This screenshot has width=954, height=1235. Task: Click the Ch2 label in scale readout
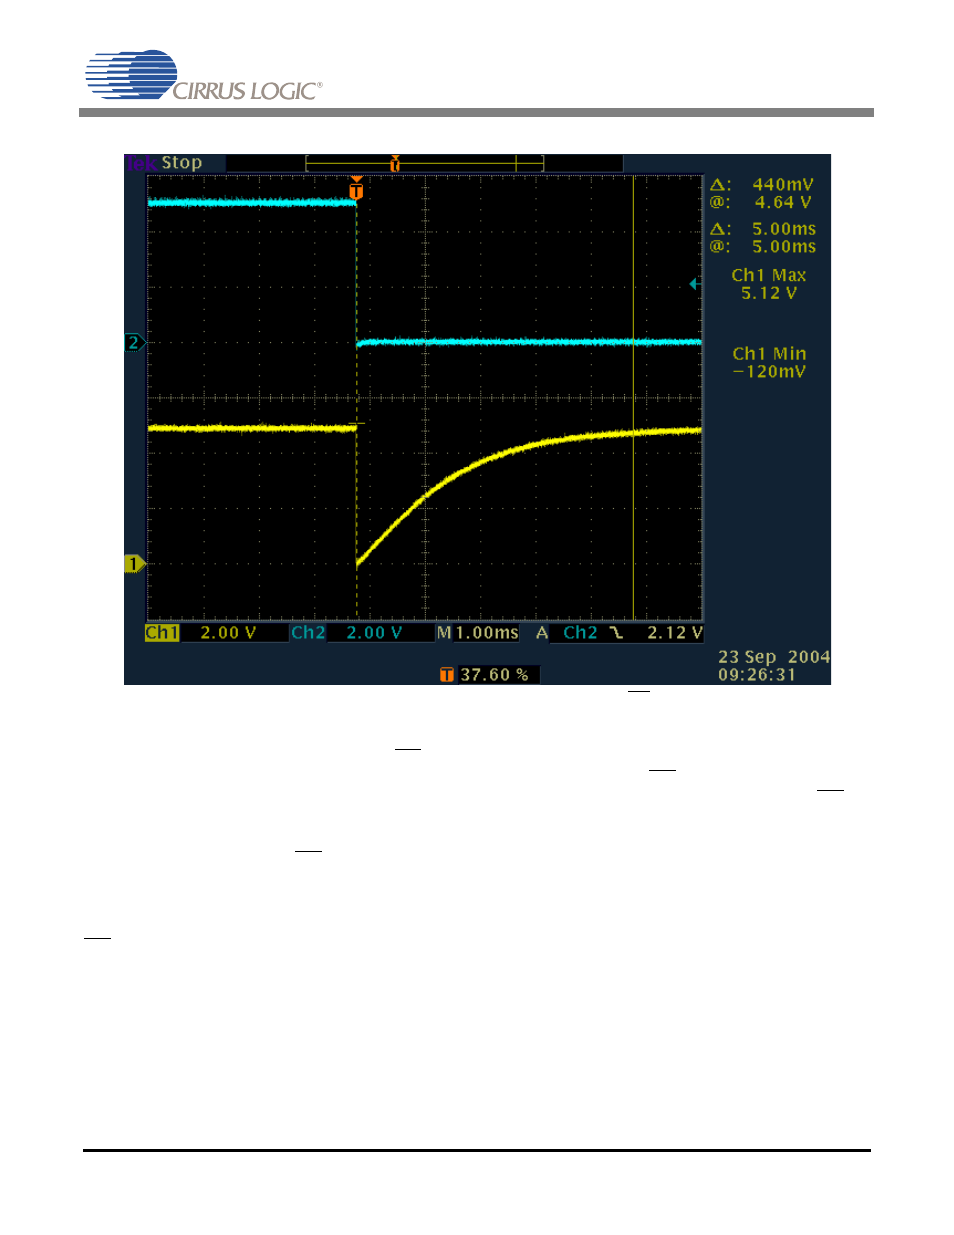click(x=308, y=633)
